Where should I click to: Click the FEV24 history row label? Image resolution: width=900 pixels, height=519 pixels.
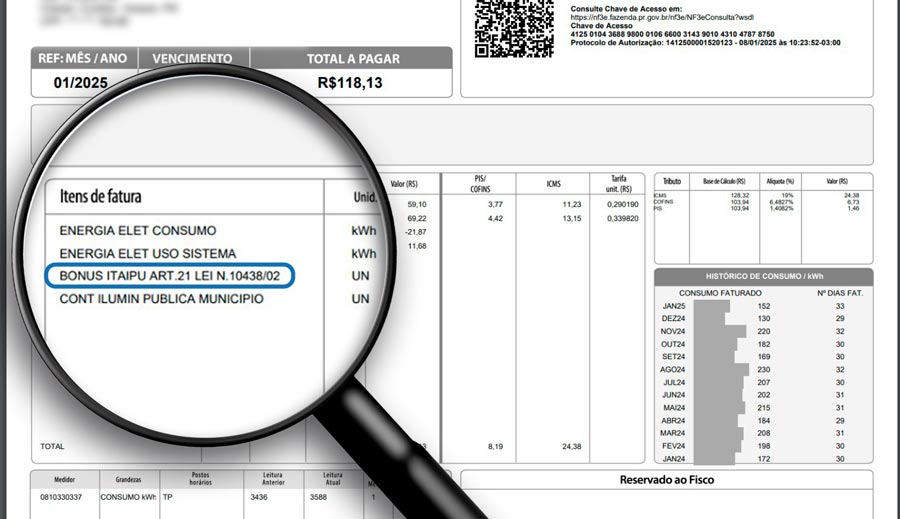click(x=673, y=446)
